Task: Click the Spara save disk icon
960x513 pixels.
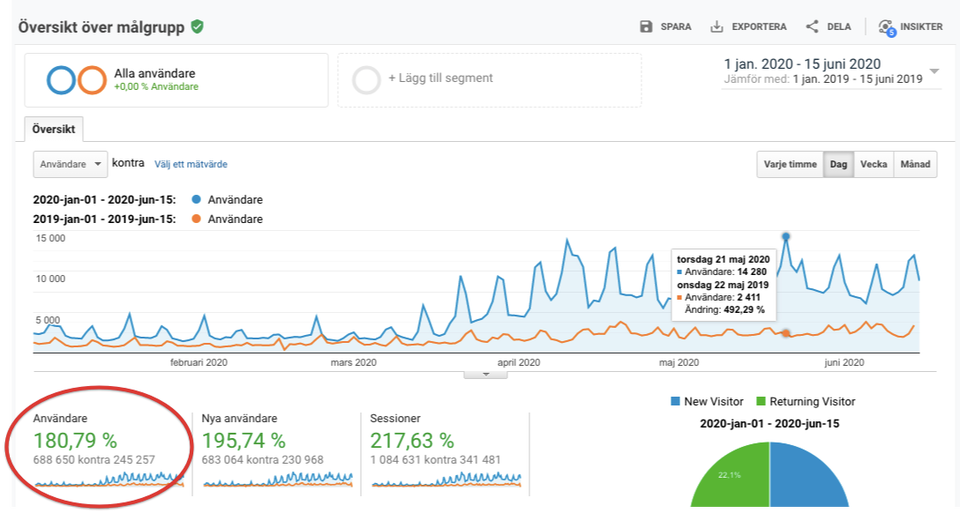Action: point(646,26)
